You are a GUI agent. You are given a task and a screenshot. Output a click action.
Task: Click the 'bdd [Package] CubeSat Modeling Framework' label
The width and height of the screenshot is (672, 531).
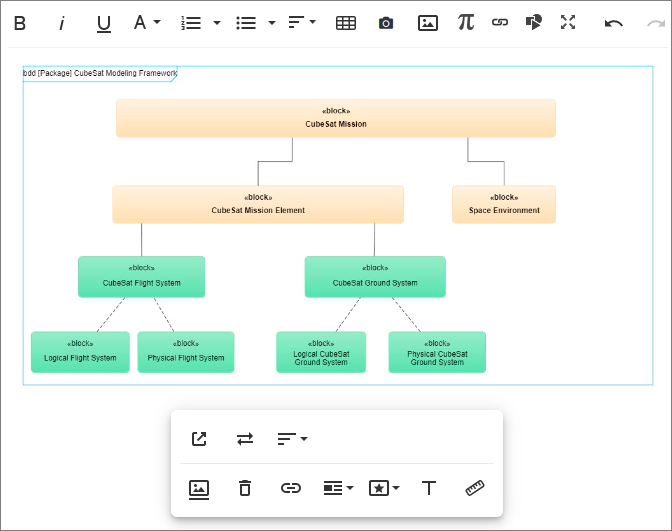[100, 73]
